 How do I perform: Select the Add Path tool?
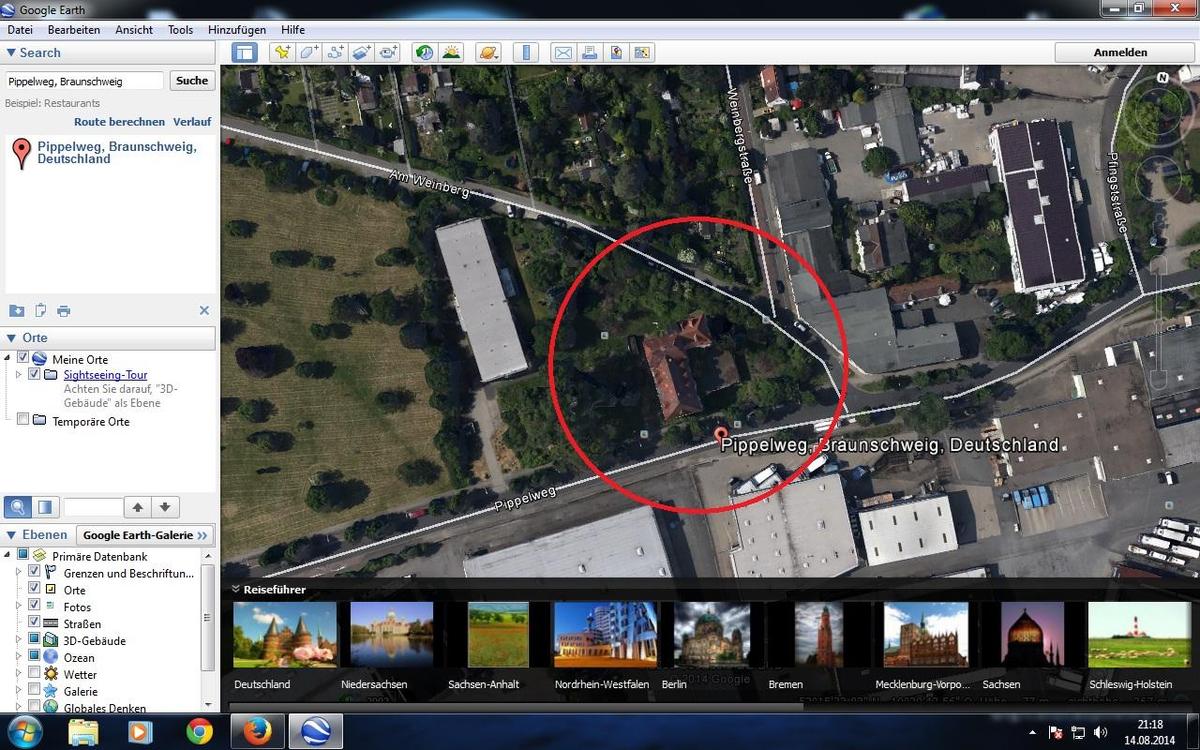coord(335,52)
